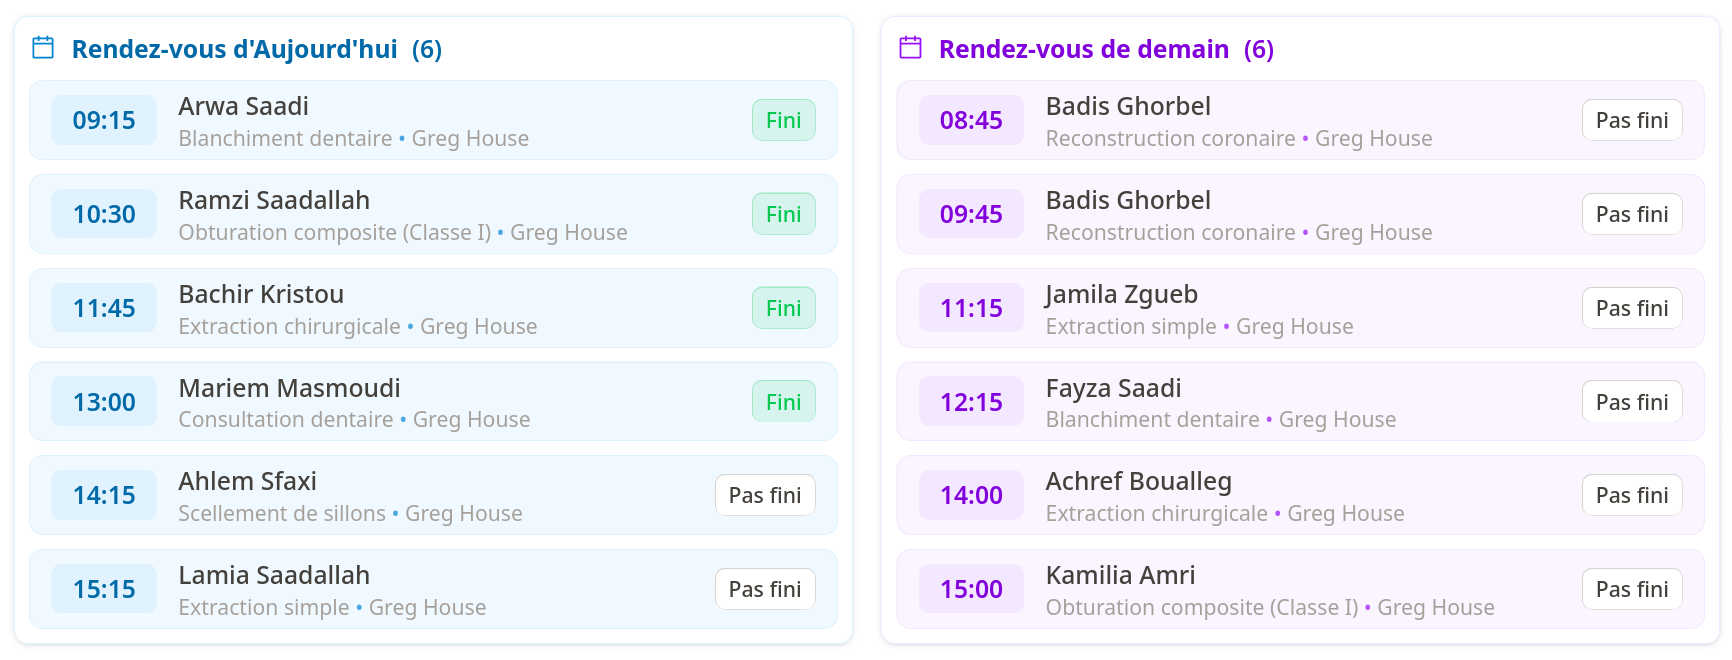
Task: Toggle Lamia Saadallah's Pas fini status
Action: (x=765, y=589)
